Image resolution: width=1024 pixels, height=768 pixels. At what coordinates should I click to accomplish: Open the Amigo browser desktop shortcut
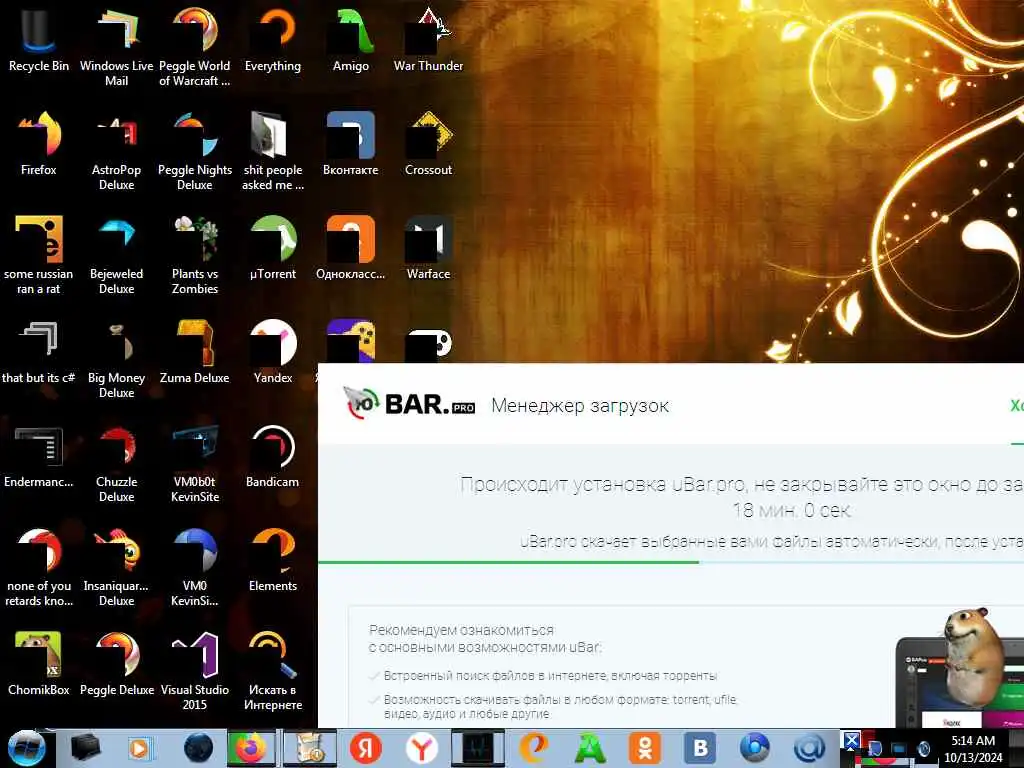[x=351, y=39]
